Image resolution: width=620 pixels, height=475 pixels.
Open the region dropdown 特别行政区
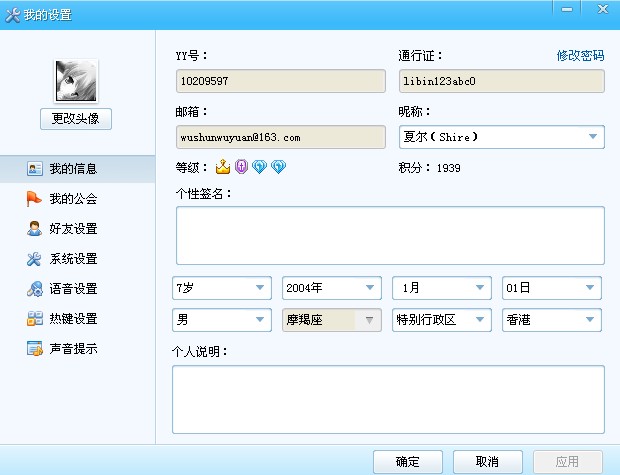click(442, 320)
